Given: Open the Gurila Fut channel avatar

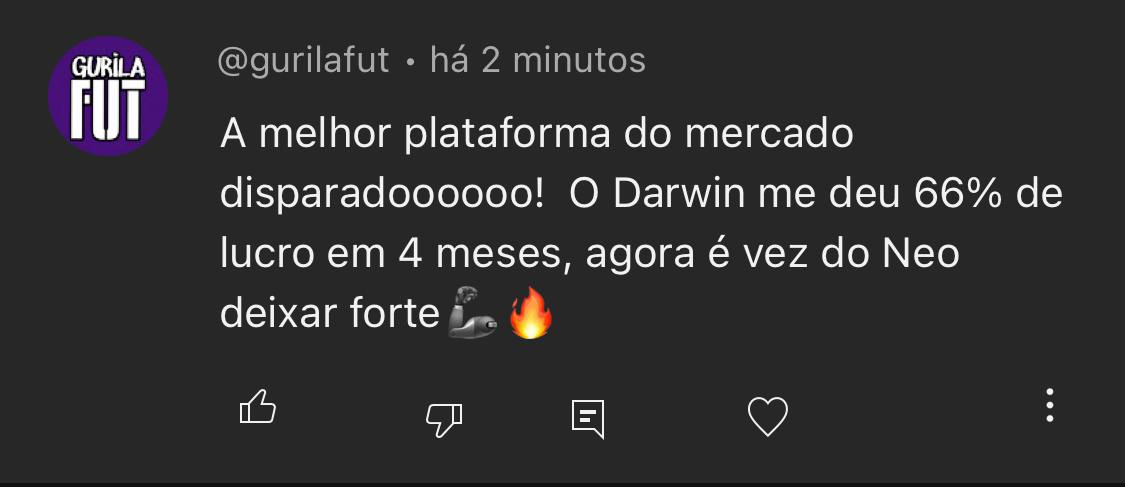Looking at the screenshot, I should click(x=108, y=96).
